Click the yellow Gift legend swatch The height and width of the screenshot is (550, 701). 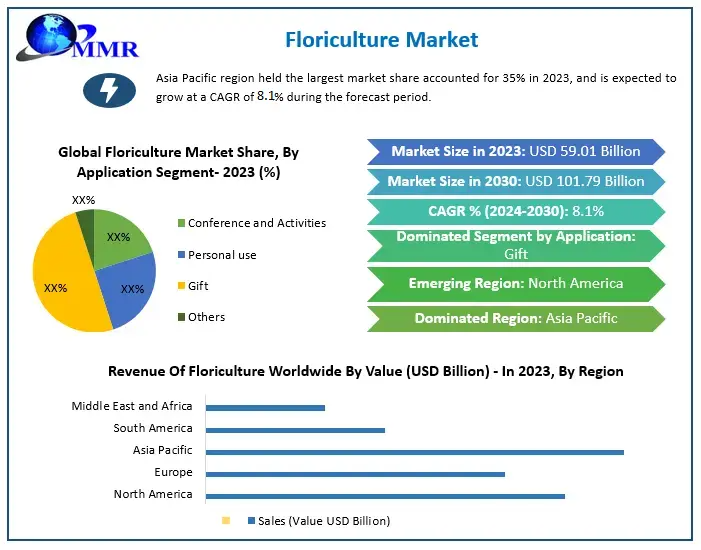(181, 286)
